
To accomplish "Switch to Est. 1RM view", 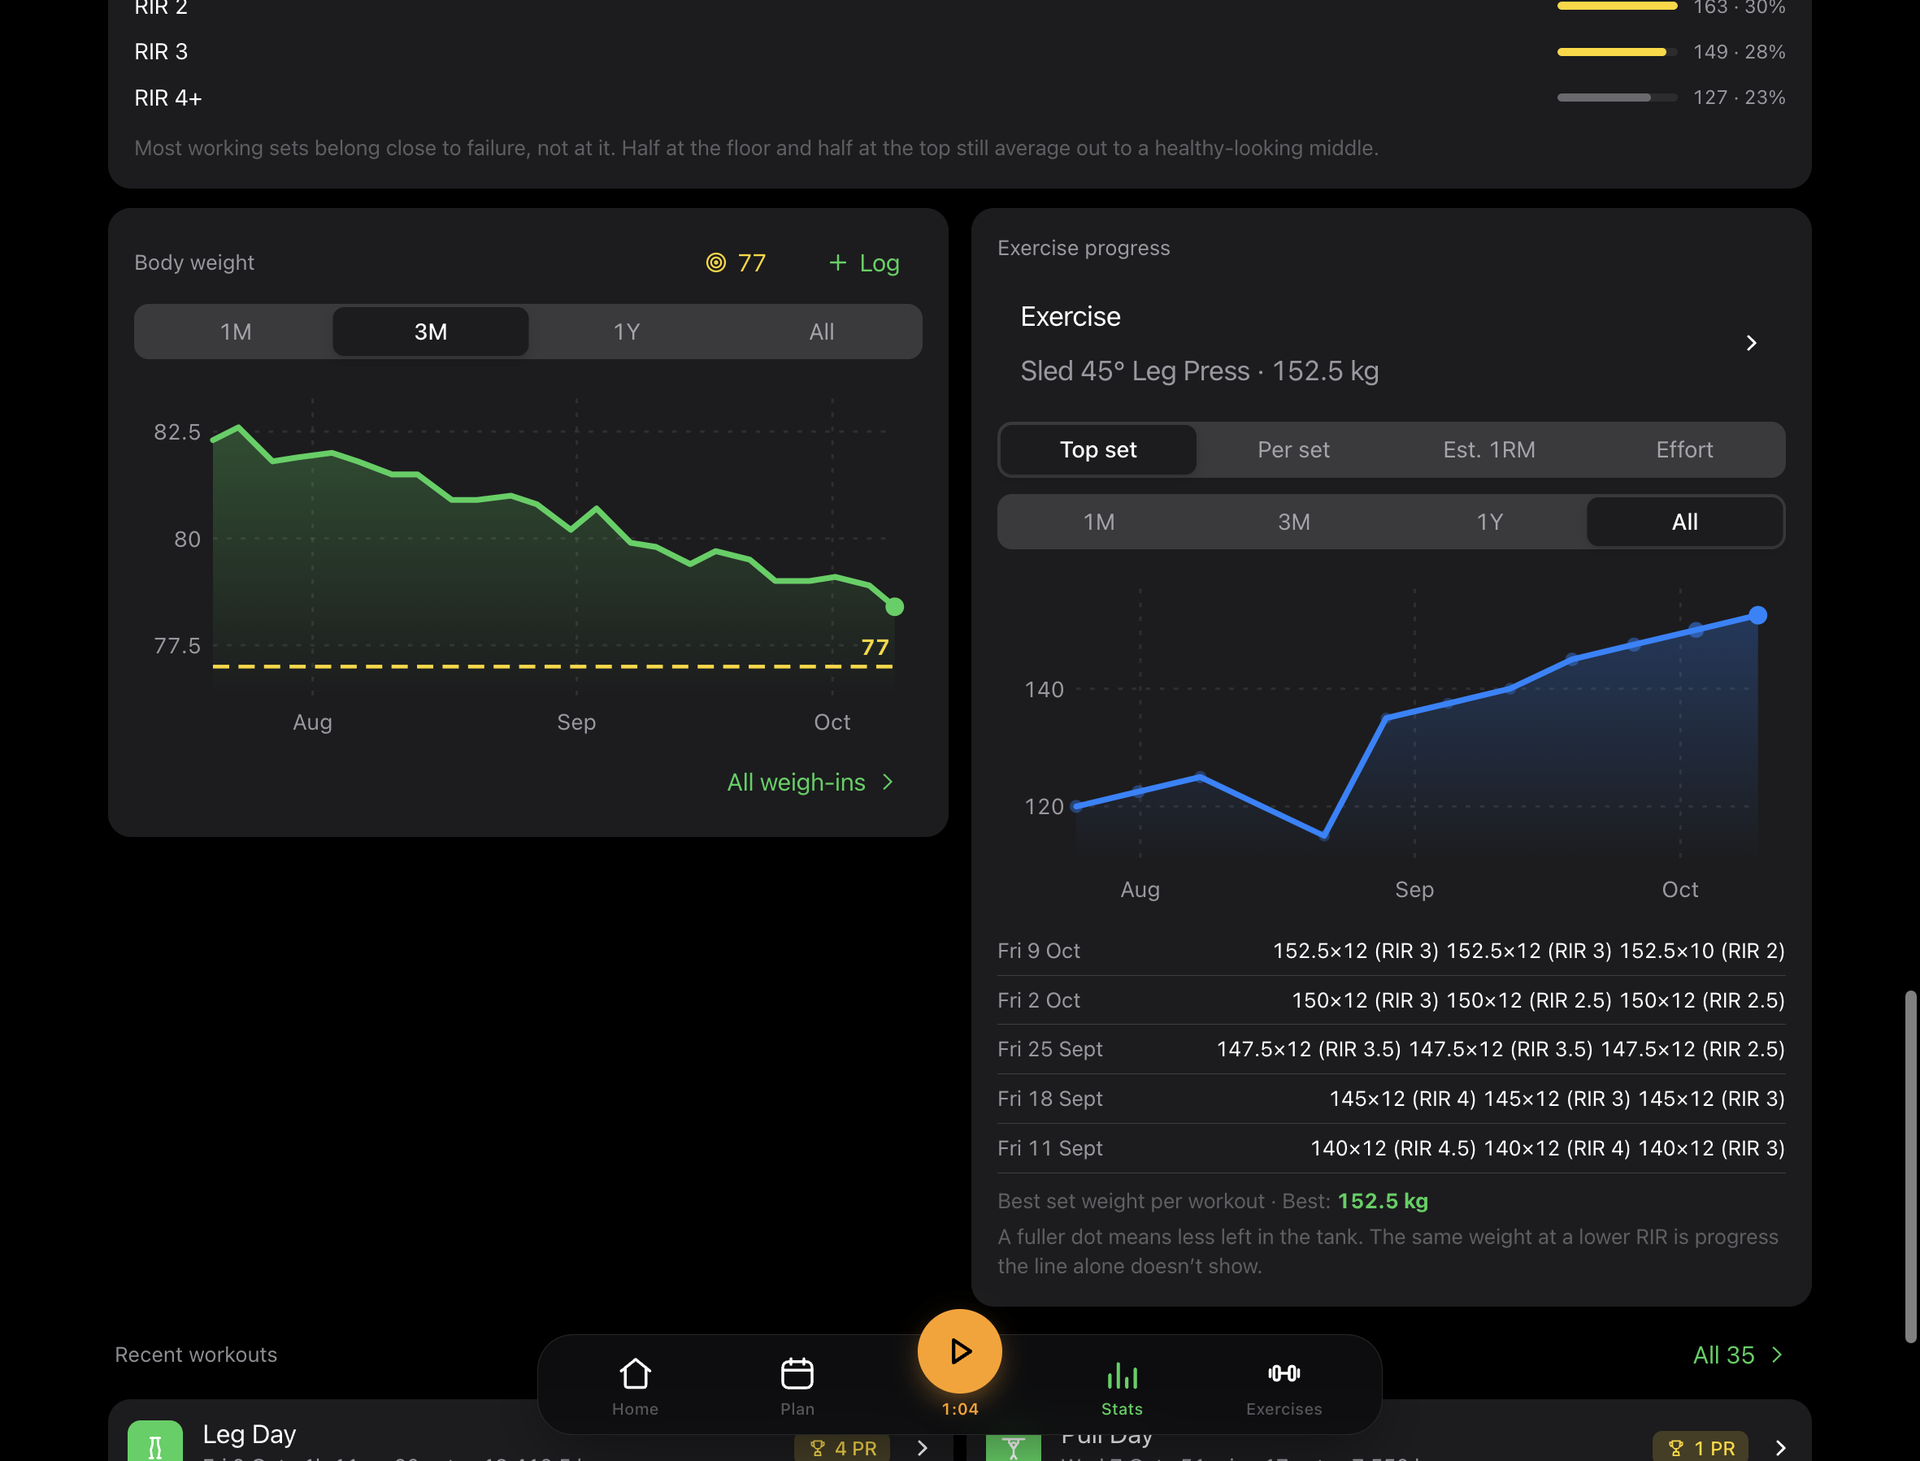I will tap(1489, 450).
